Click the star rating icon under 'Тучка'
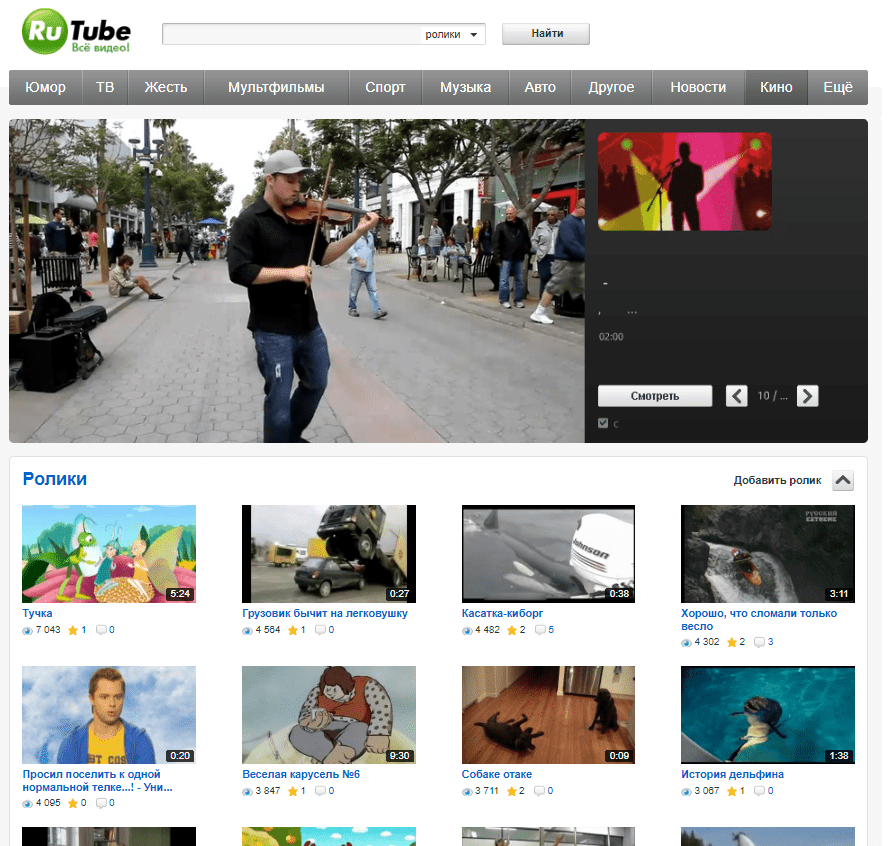The image size is (894, 846). click(73, 630)
